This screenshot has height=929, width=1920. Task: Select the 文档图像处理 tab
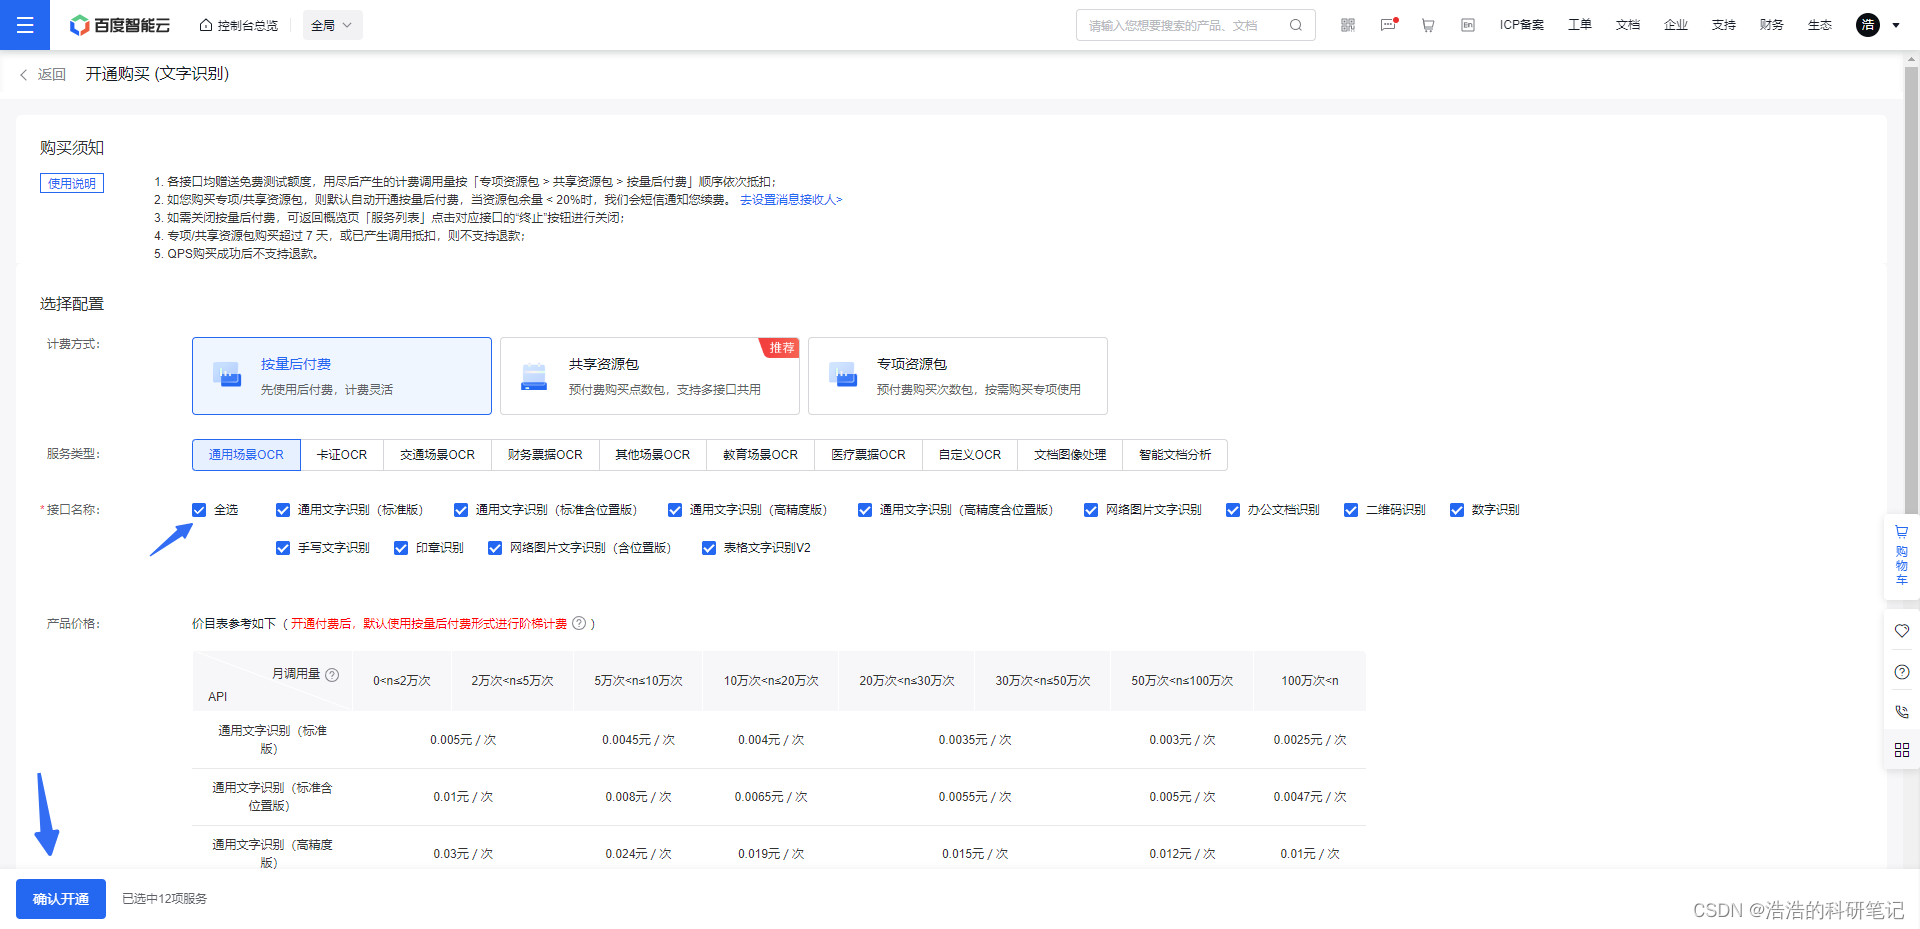(1070, 455)
